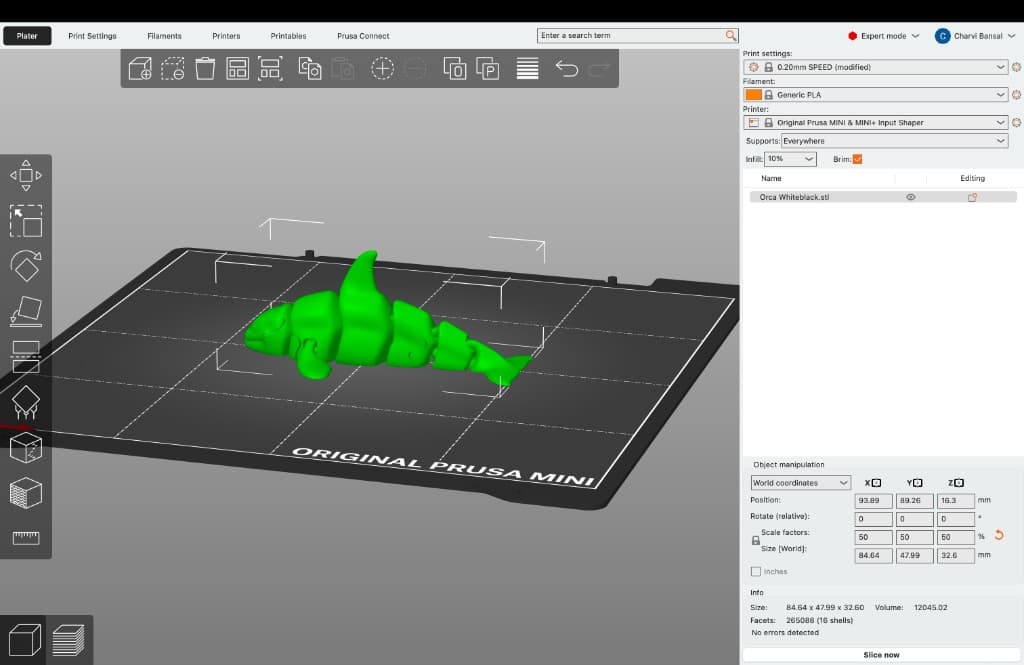Click the Add instance plus circle icon
Viewport: 1024px width, 665px height.
click(x=382, y=69)
